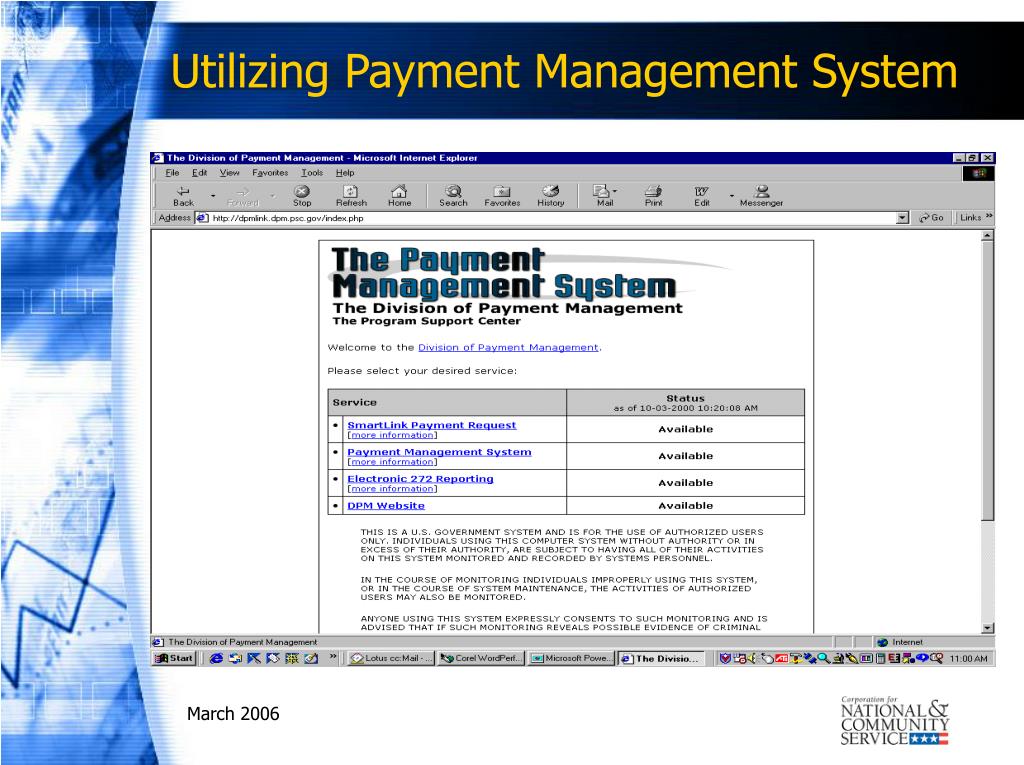Screen dimensions: 1024x765
Task: Click the address URL field
Action: click(x=553, y=218)
